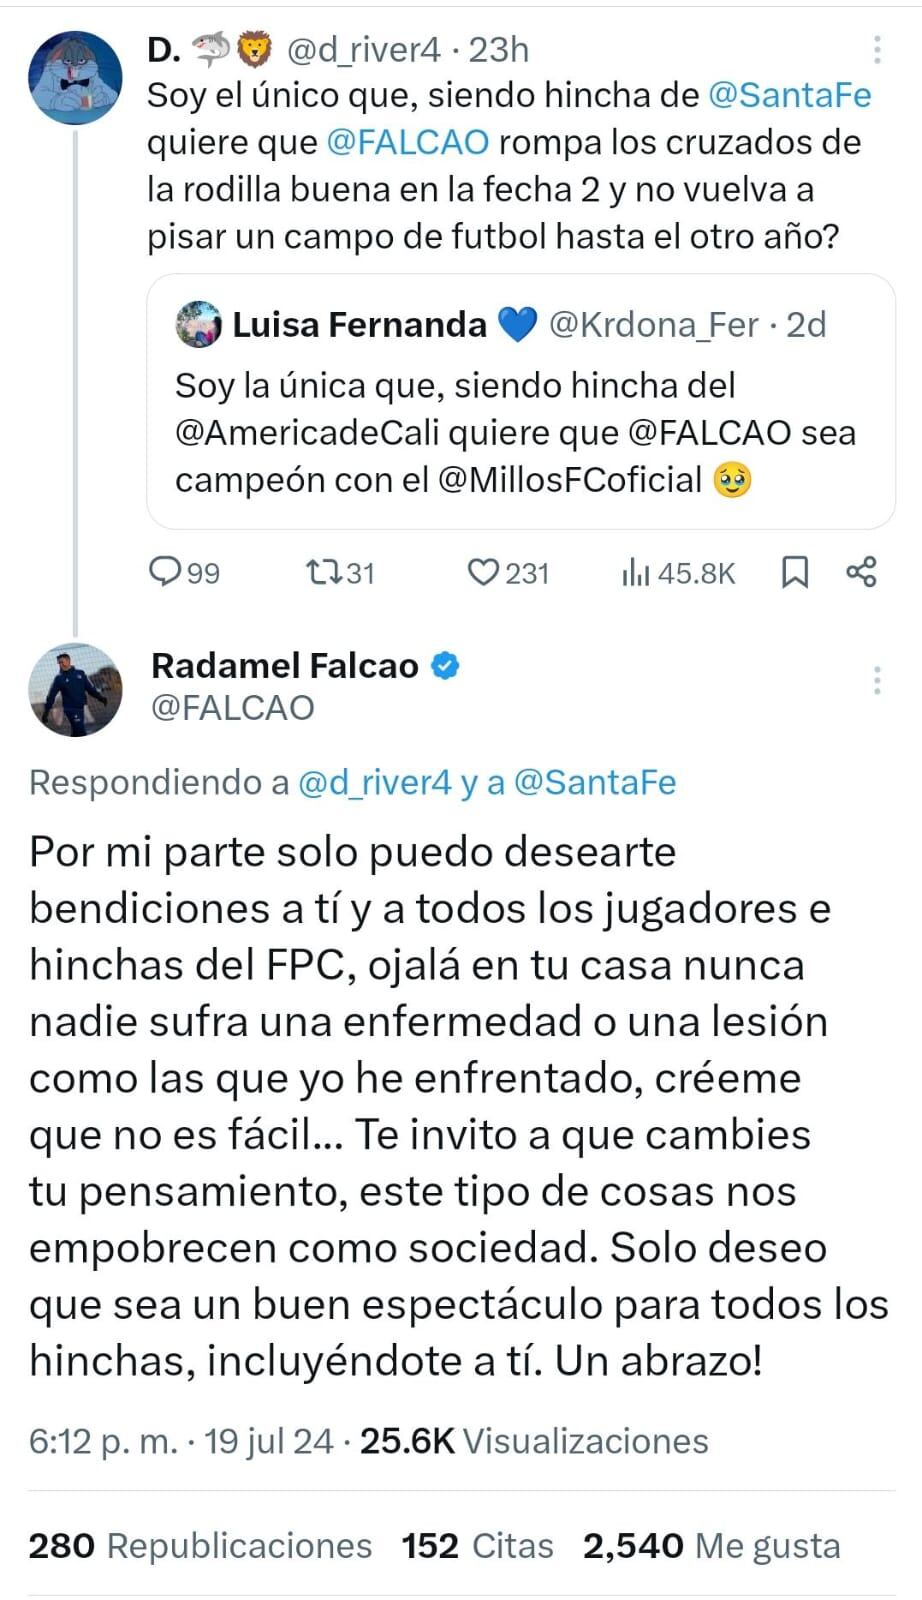
Task: Click the 2,540 Me gusta count
Action: point(708,1545)
